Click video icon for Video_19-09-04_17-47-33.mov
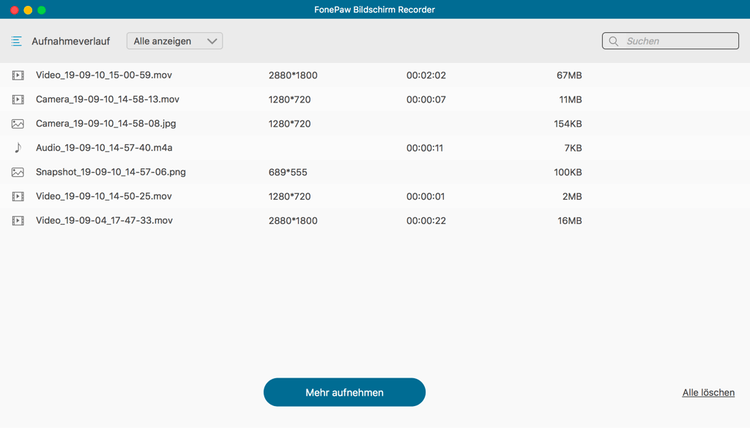 pos(18,220)
